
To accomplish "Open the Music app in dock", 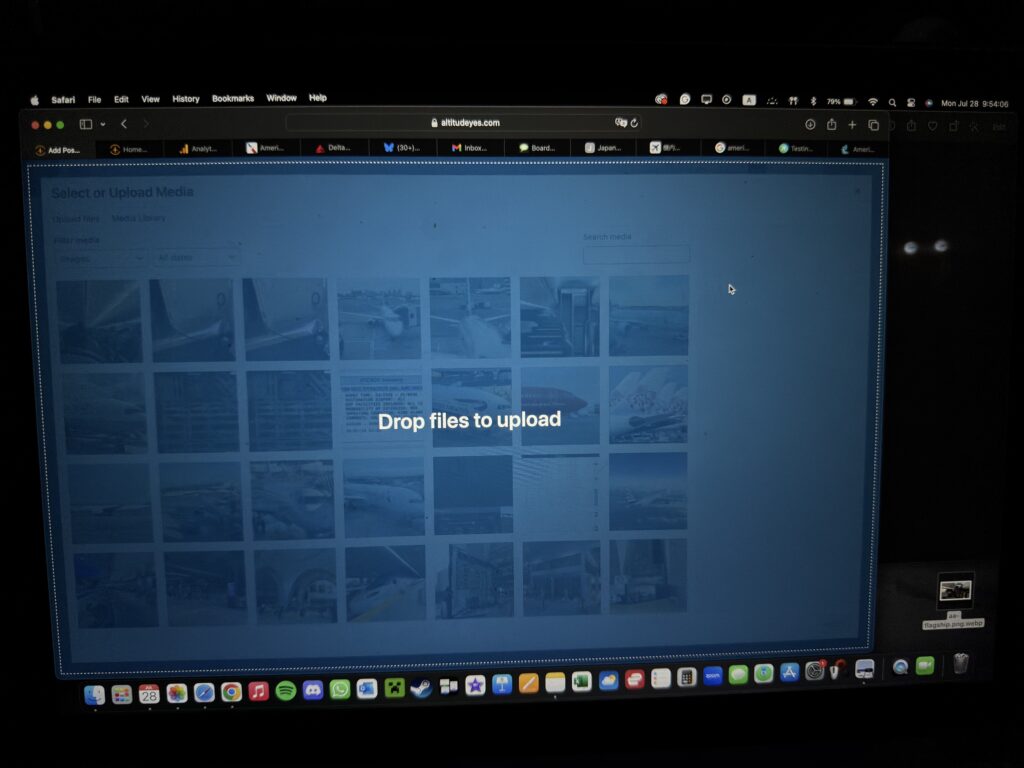I will tap(259, 691).
